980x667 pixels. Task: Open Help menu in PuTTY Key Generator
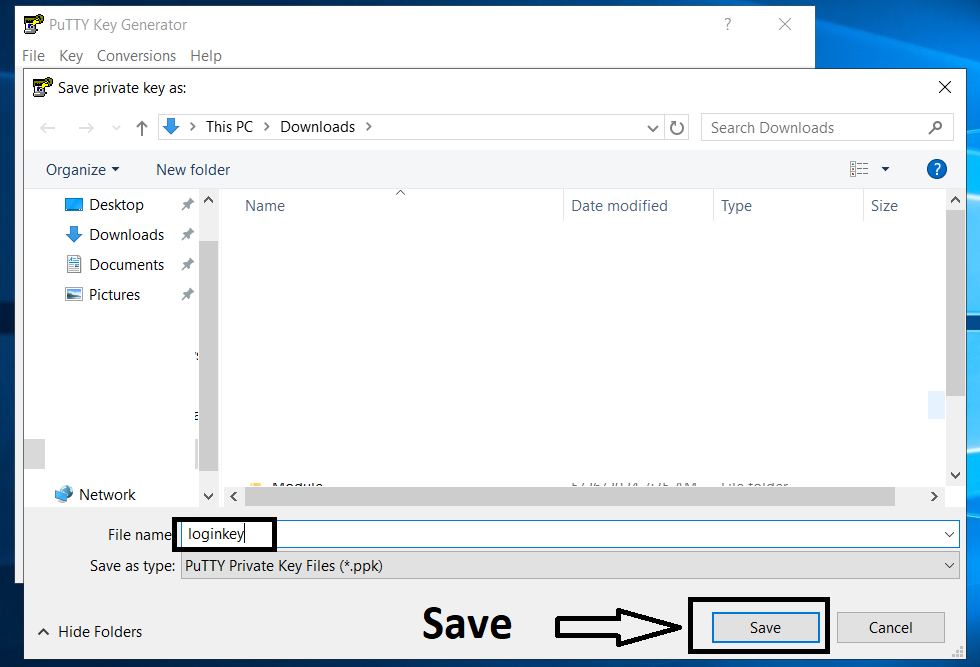[x=206, y=56]
